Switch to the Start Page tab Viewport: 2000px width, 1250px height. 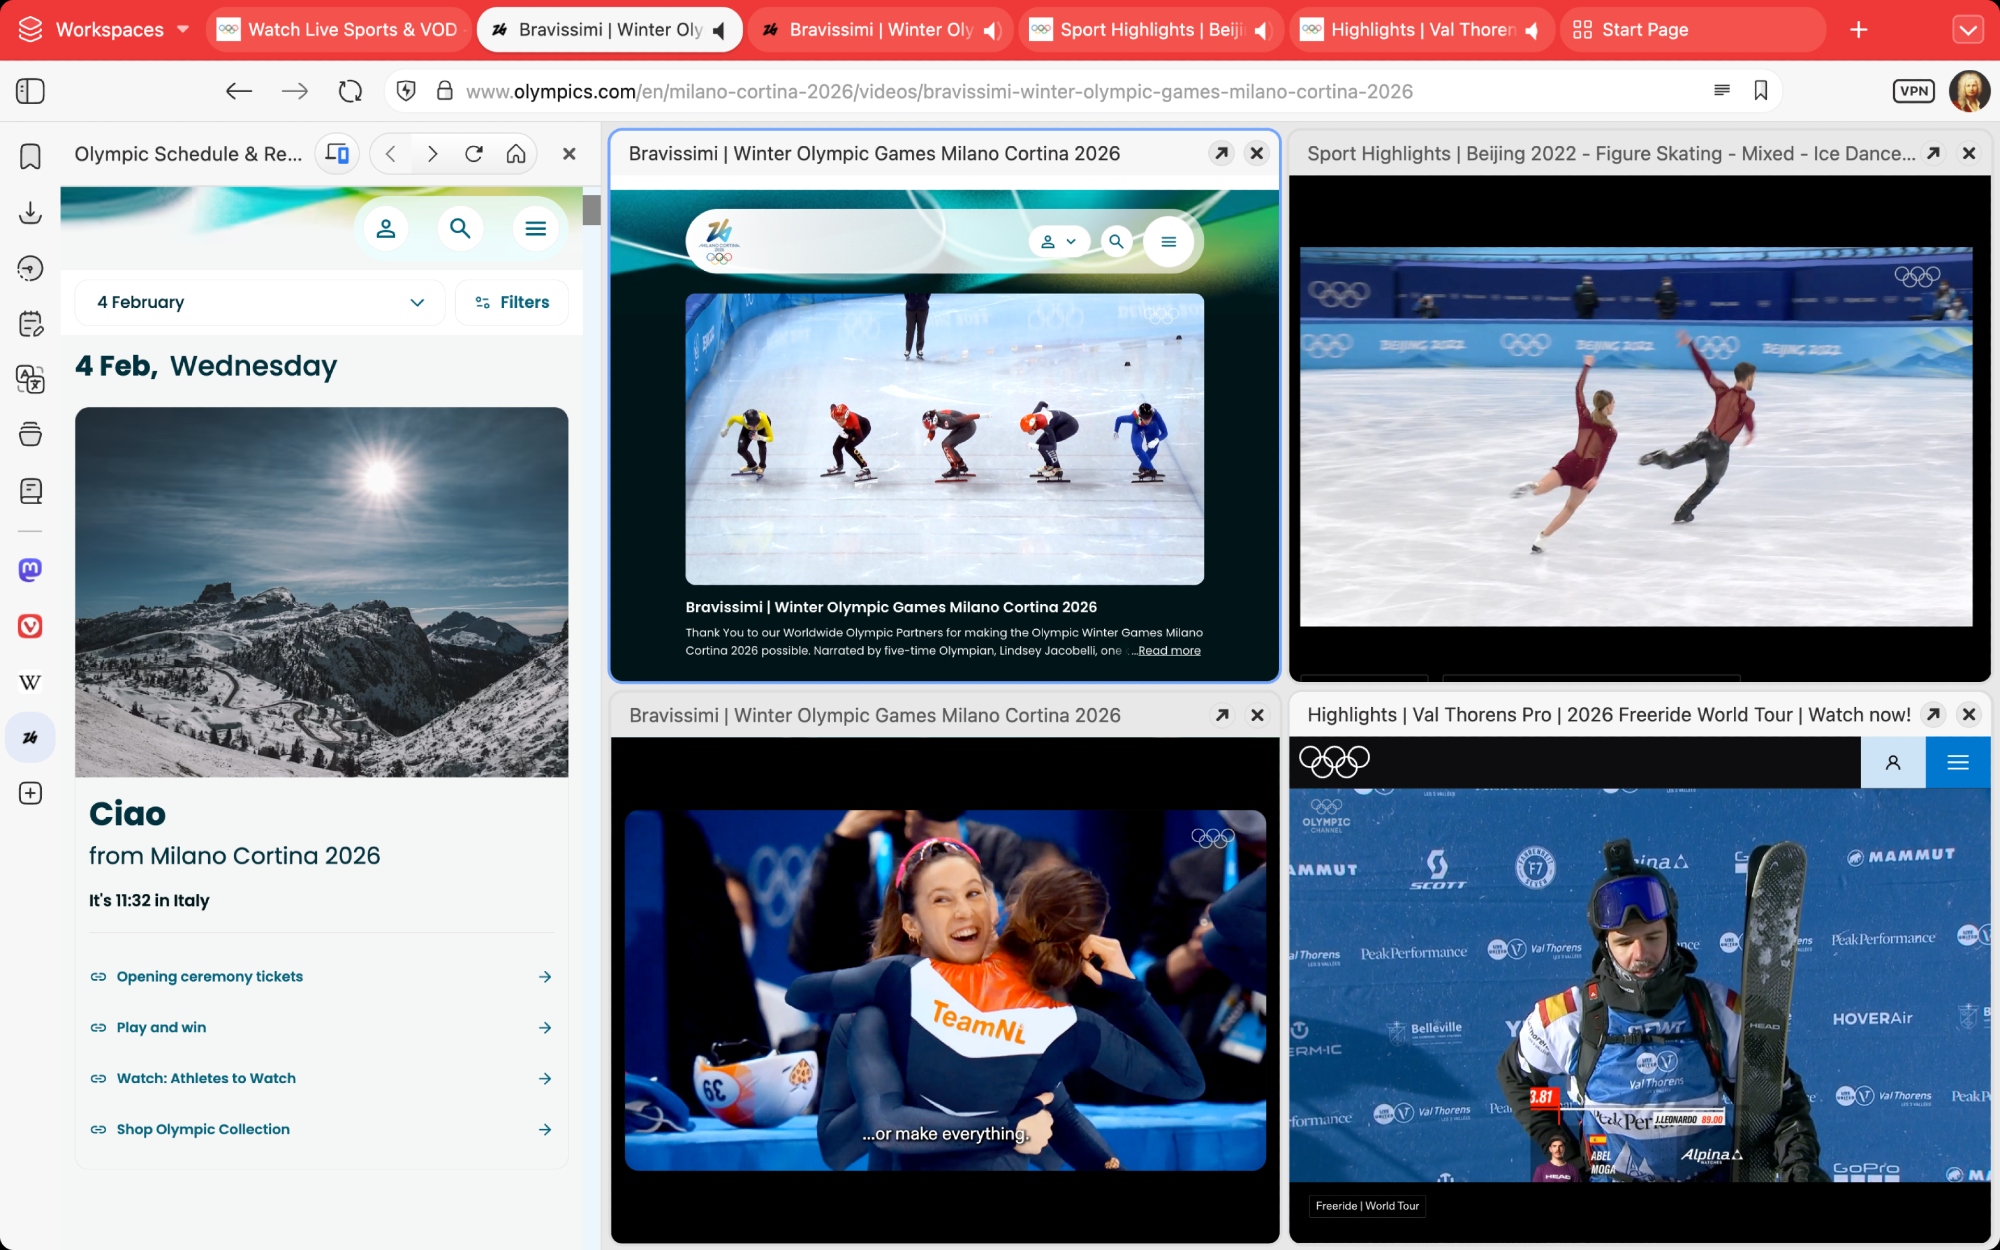1643,30
